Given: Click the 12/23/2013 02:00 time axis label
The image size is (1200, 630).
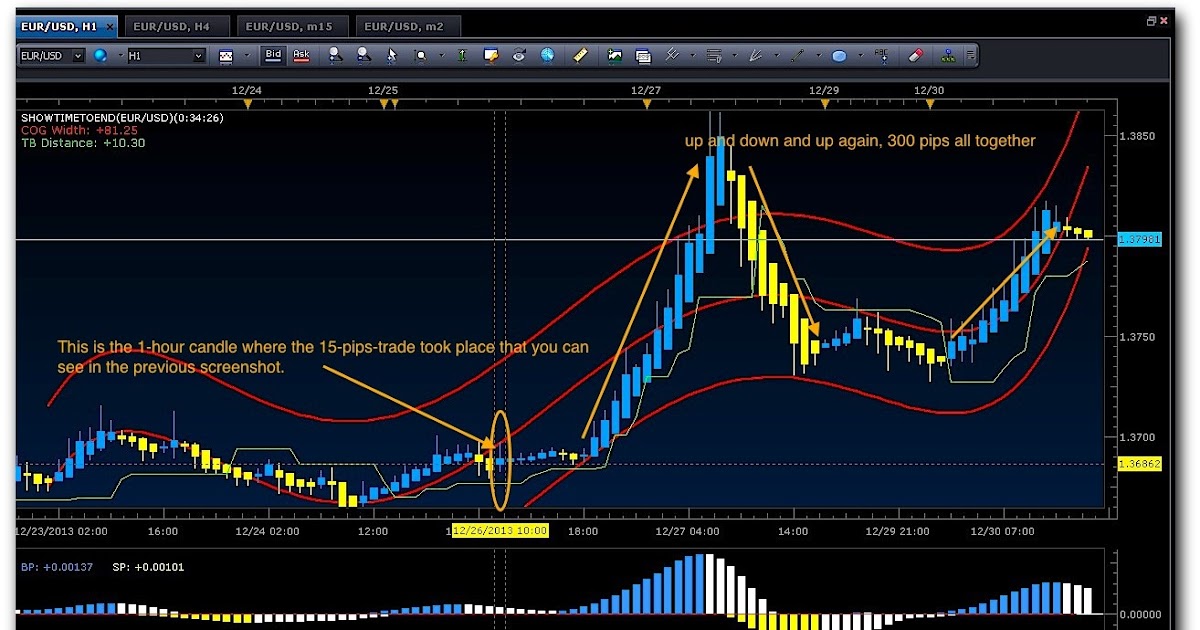Looking at the screenshot, I should tap(63, 531).
